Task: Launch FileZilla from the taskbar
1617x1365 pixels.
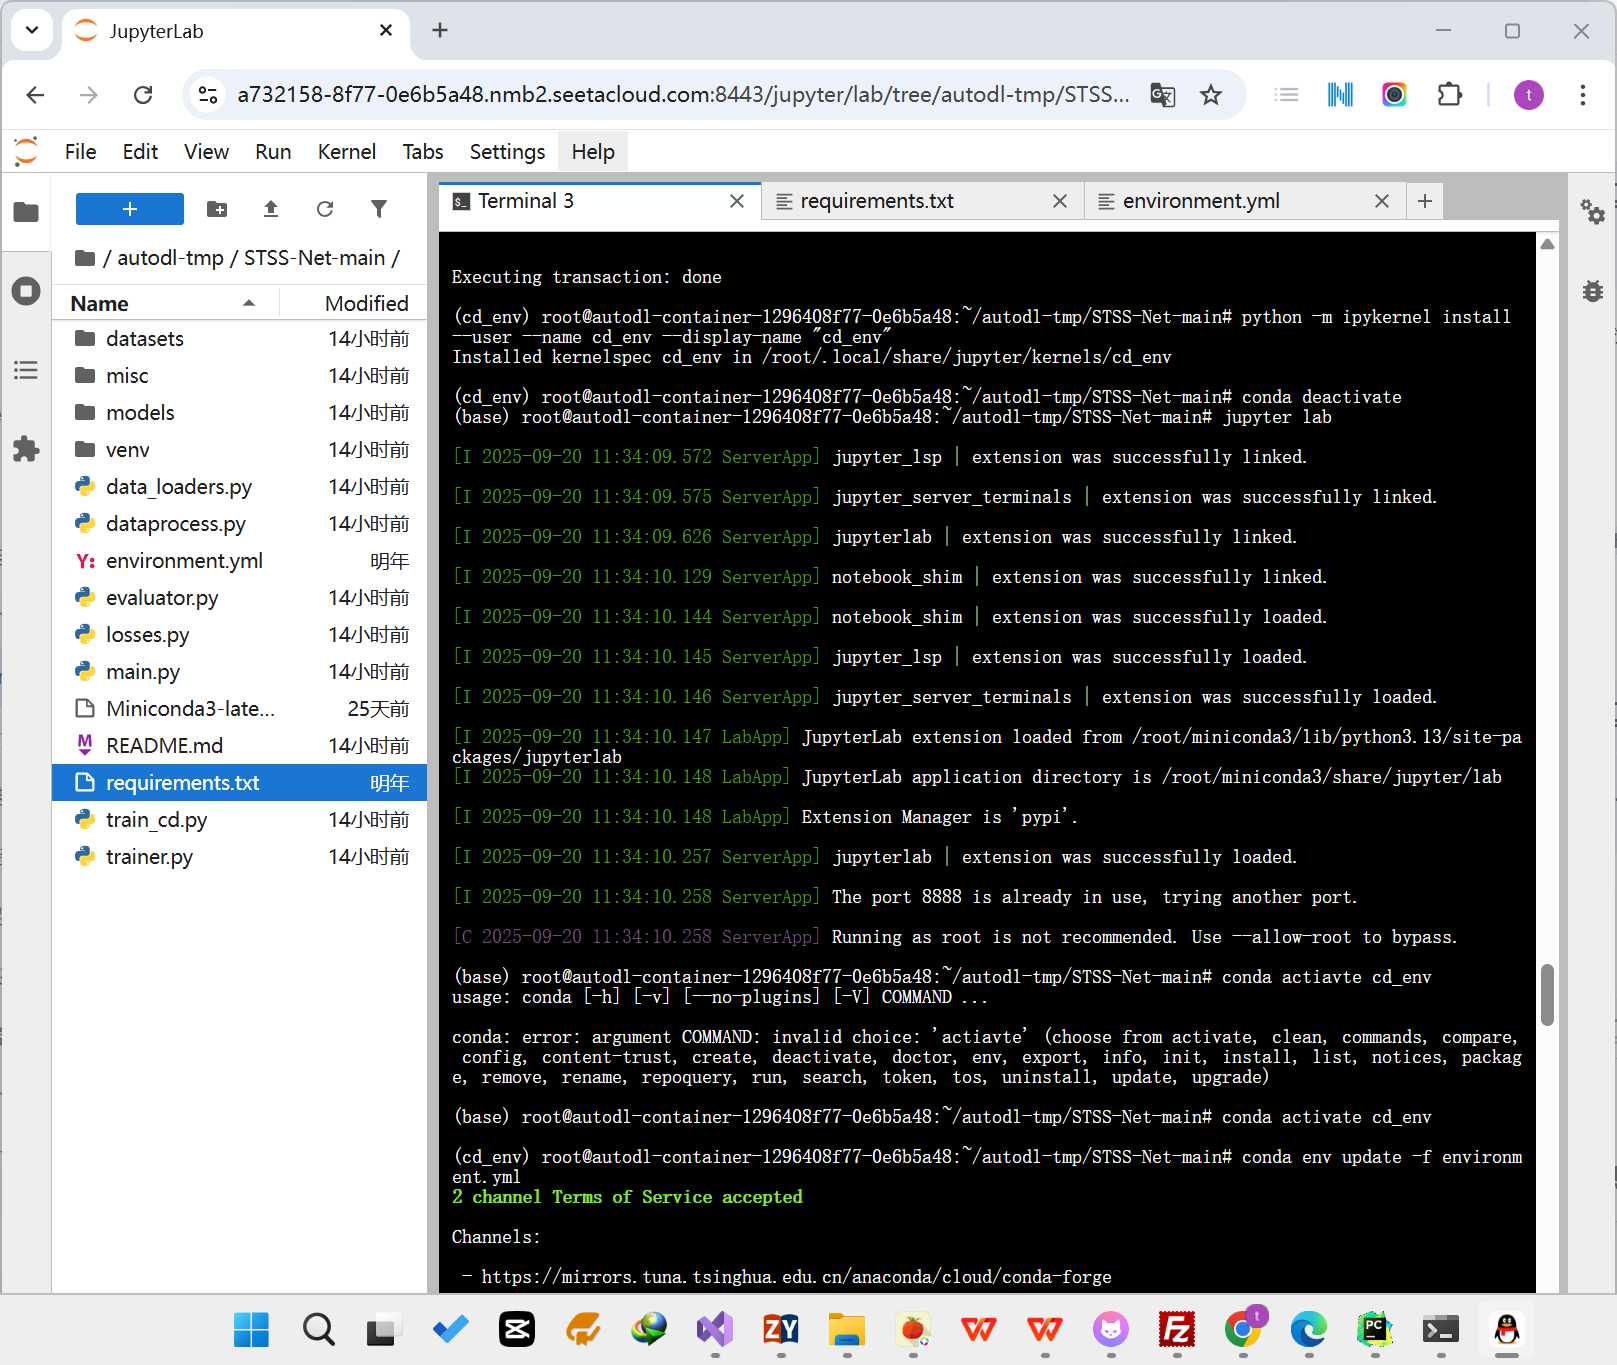Action: (x=1176, y=1330)
